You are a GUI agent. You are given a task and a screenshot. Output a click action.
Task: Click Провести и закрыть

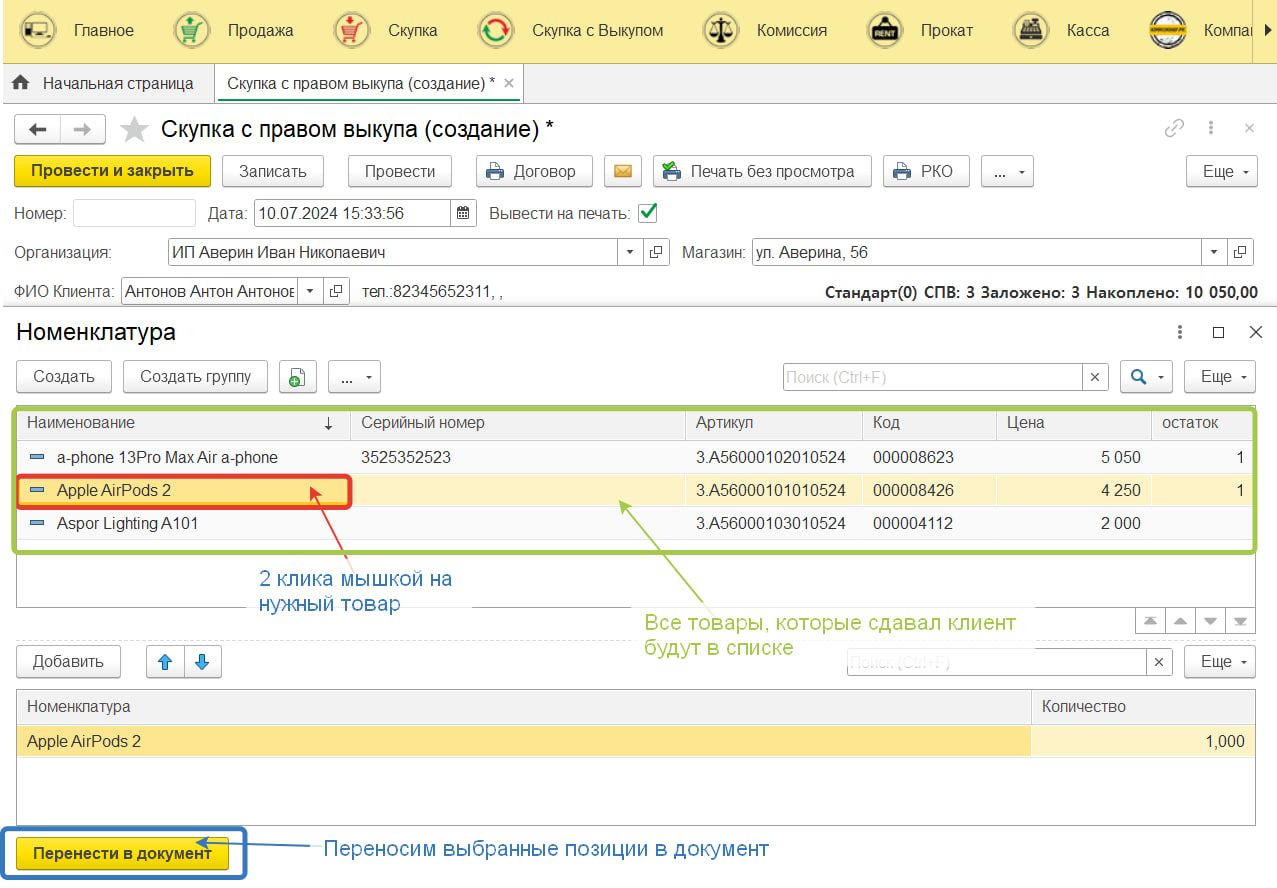tap(112, 171)
